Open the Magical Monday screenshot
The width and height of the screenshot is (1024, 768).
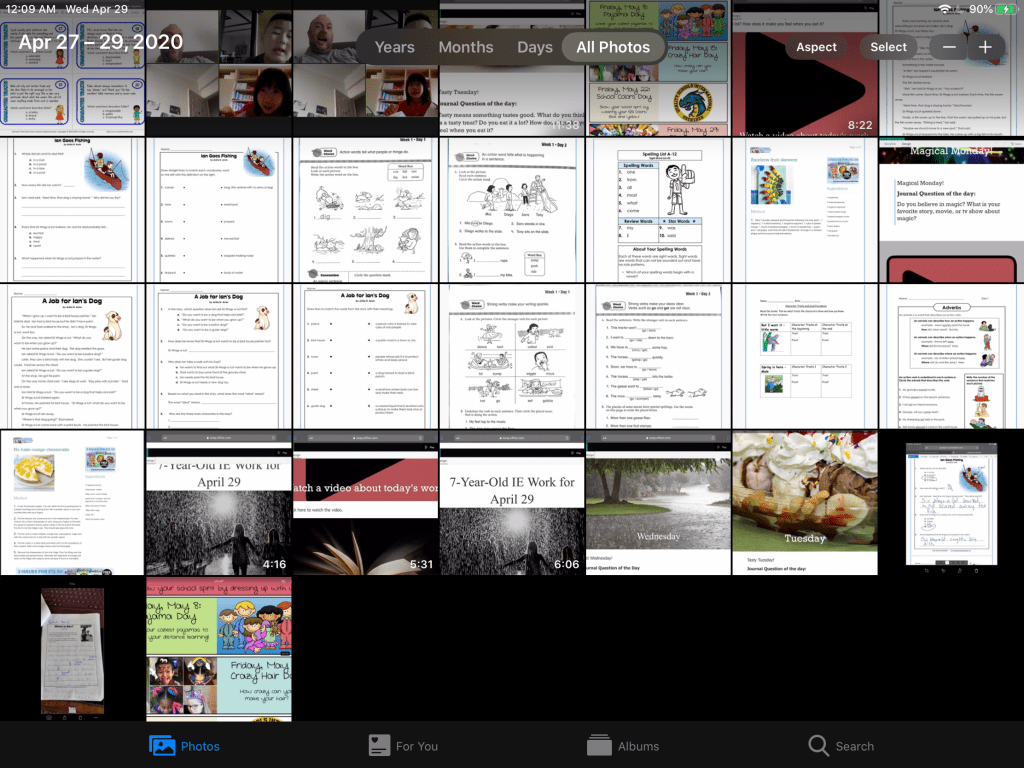point(951,210)
